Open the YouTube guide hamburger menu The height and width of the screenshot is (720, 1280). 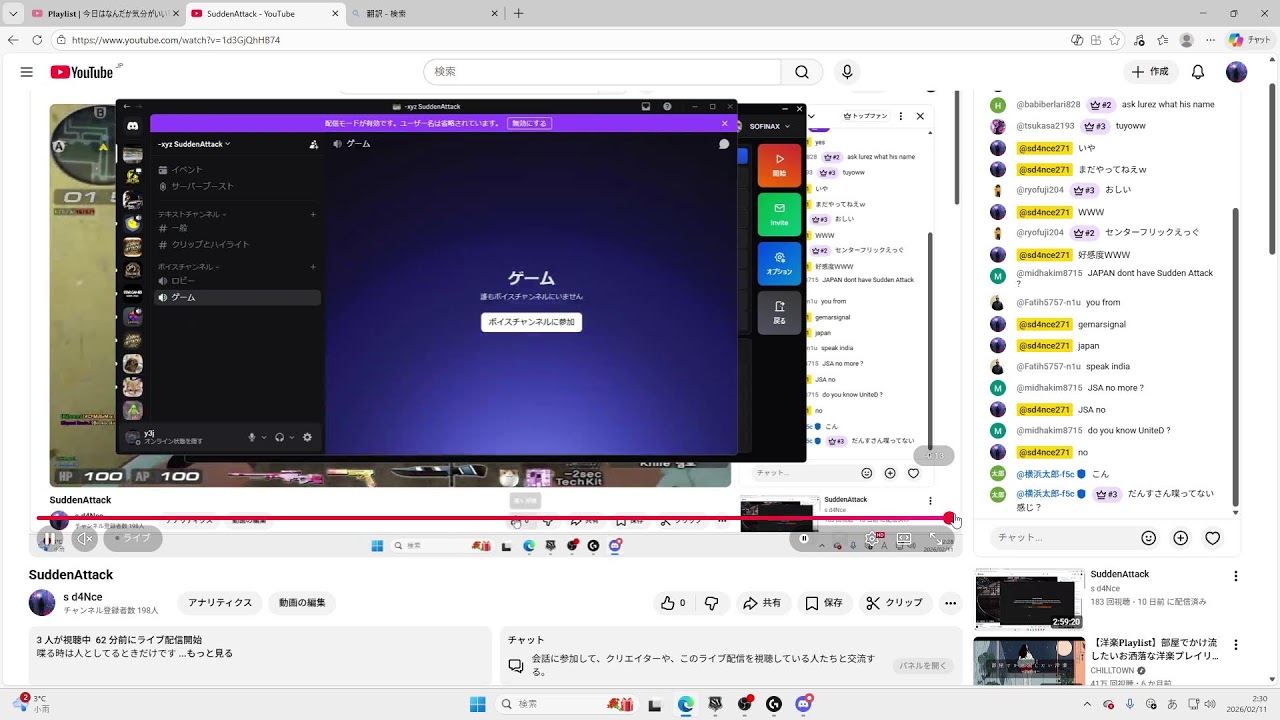click(27, 72)
